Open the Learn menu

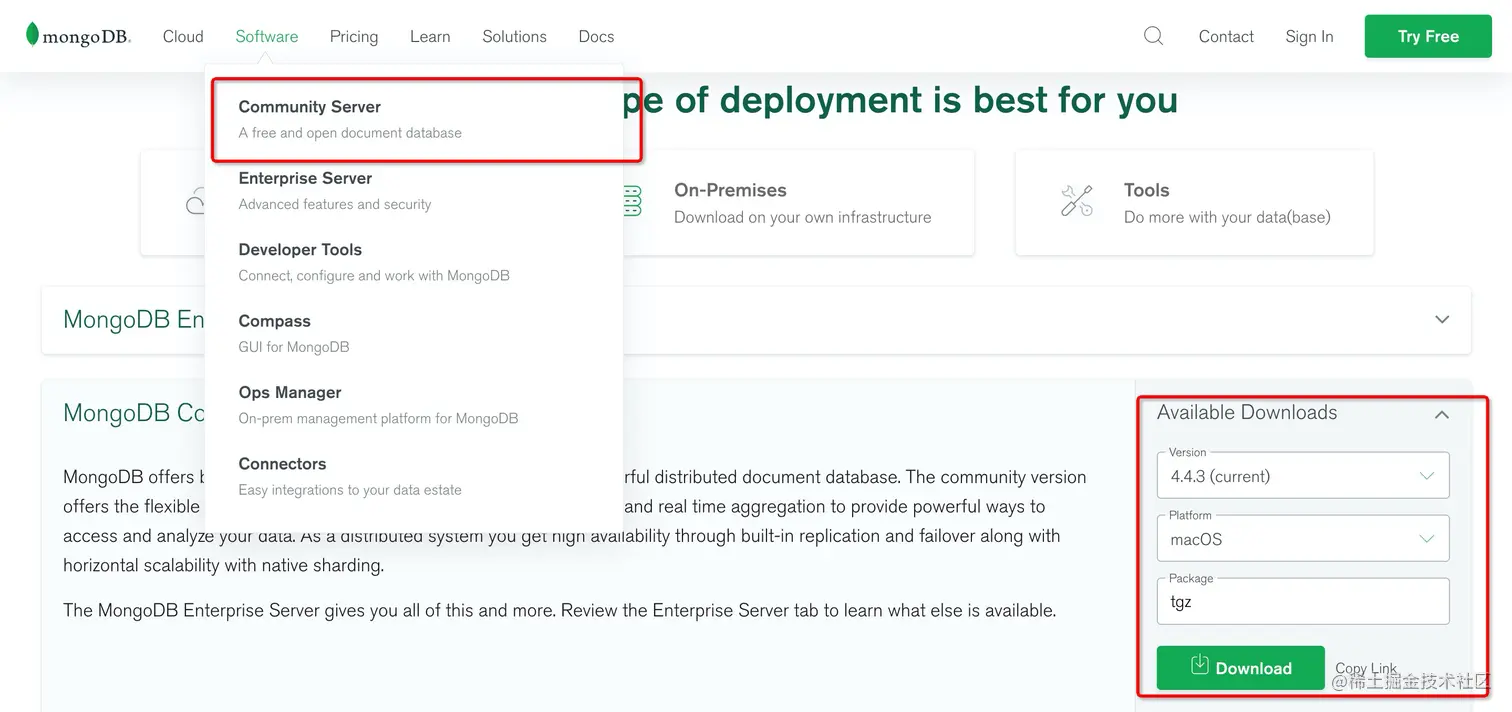430,36
